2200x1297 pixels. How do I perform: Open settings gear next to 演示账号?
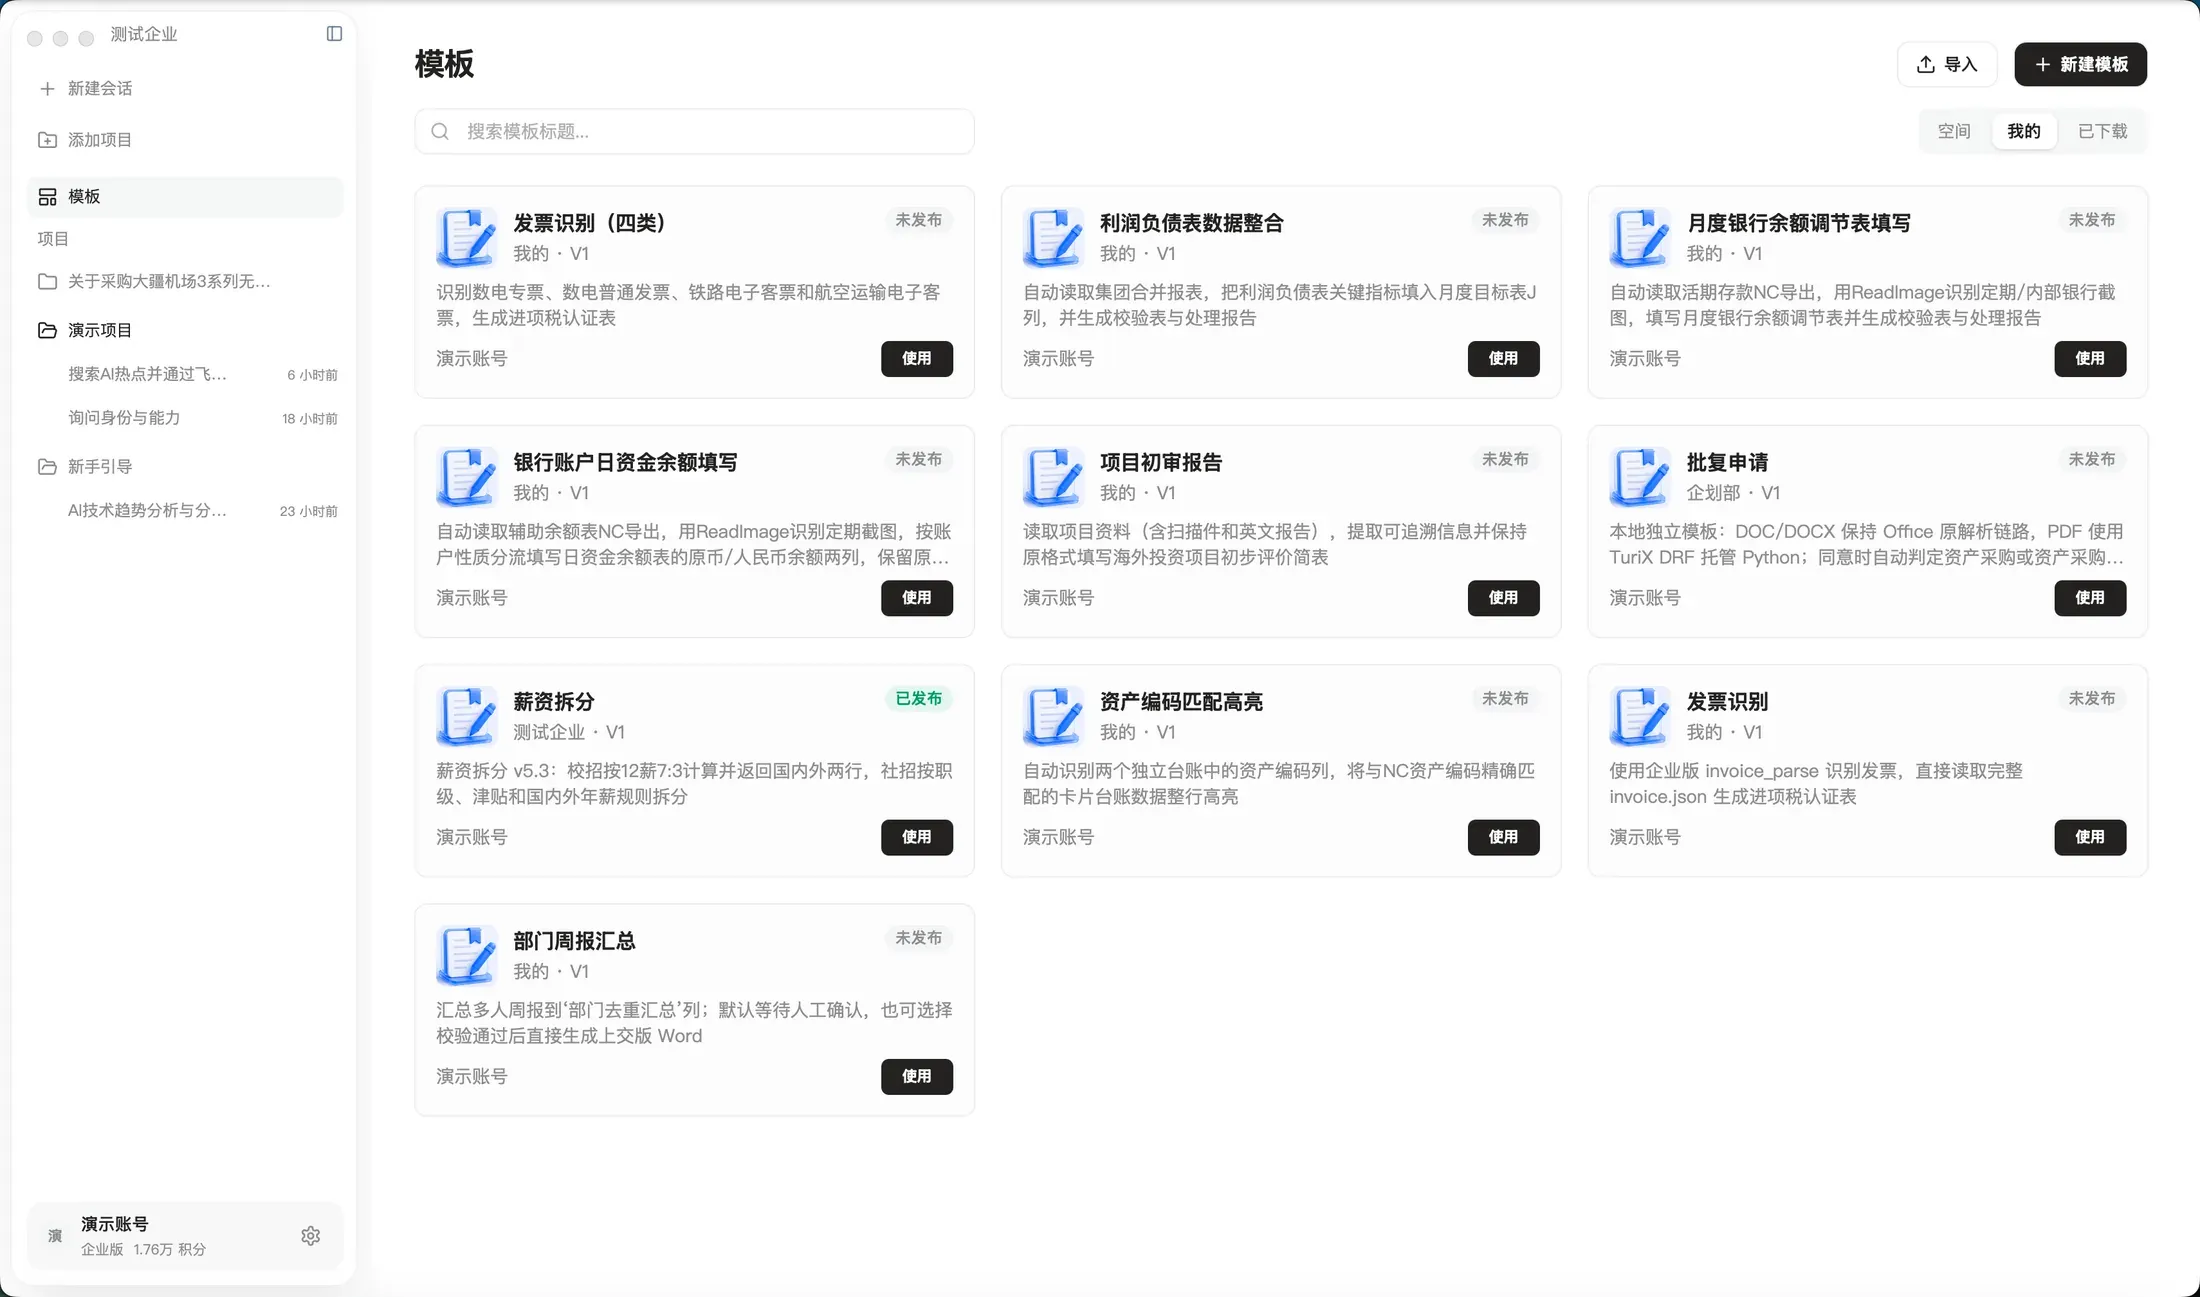[311, 1236]
